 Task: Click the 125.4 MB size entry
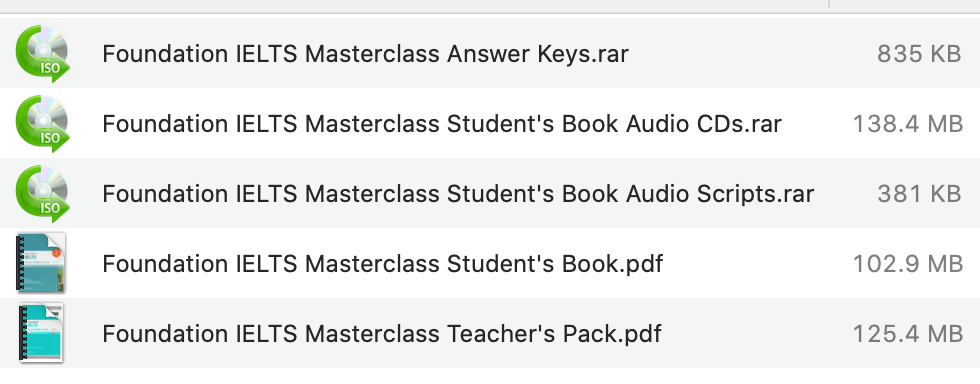point(908,335)
